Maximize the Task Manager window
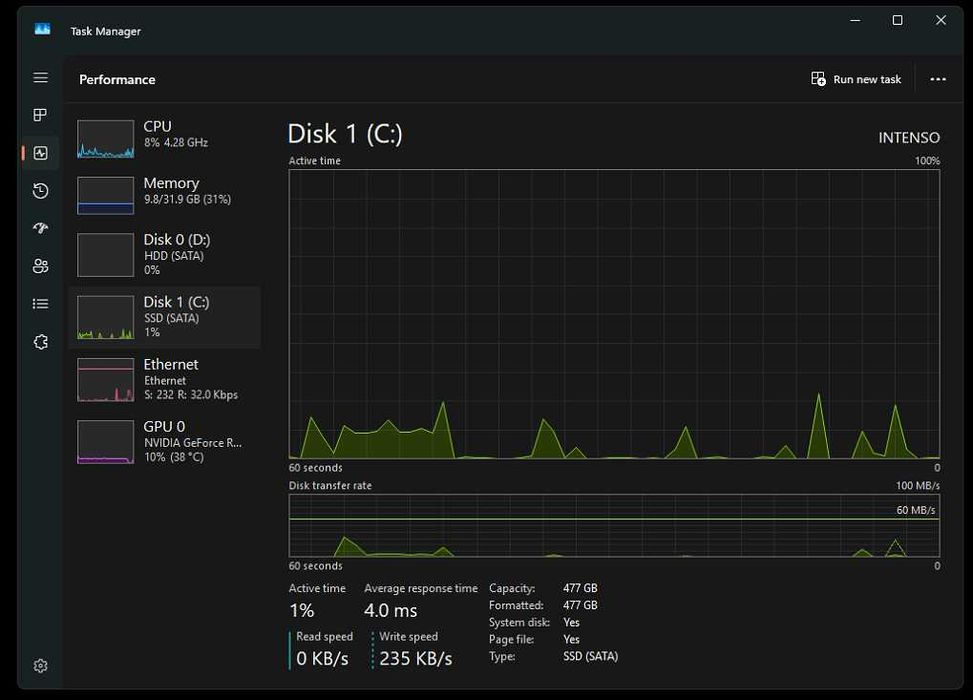973x700 pixels. (897, 20)
